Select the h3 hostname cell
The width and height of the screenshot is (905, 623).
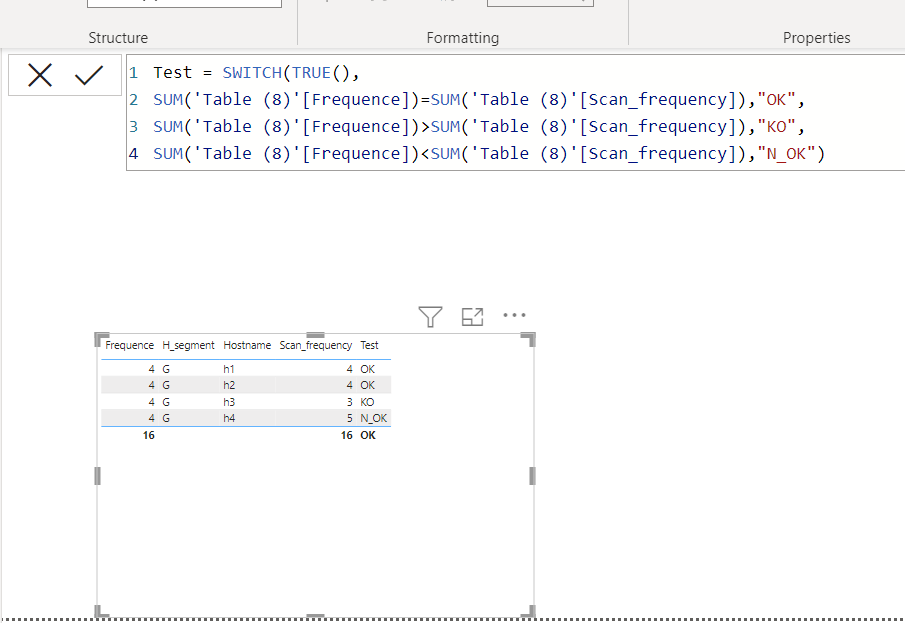click(x=229, y=402)
